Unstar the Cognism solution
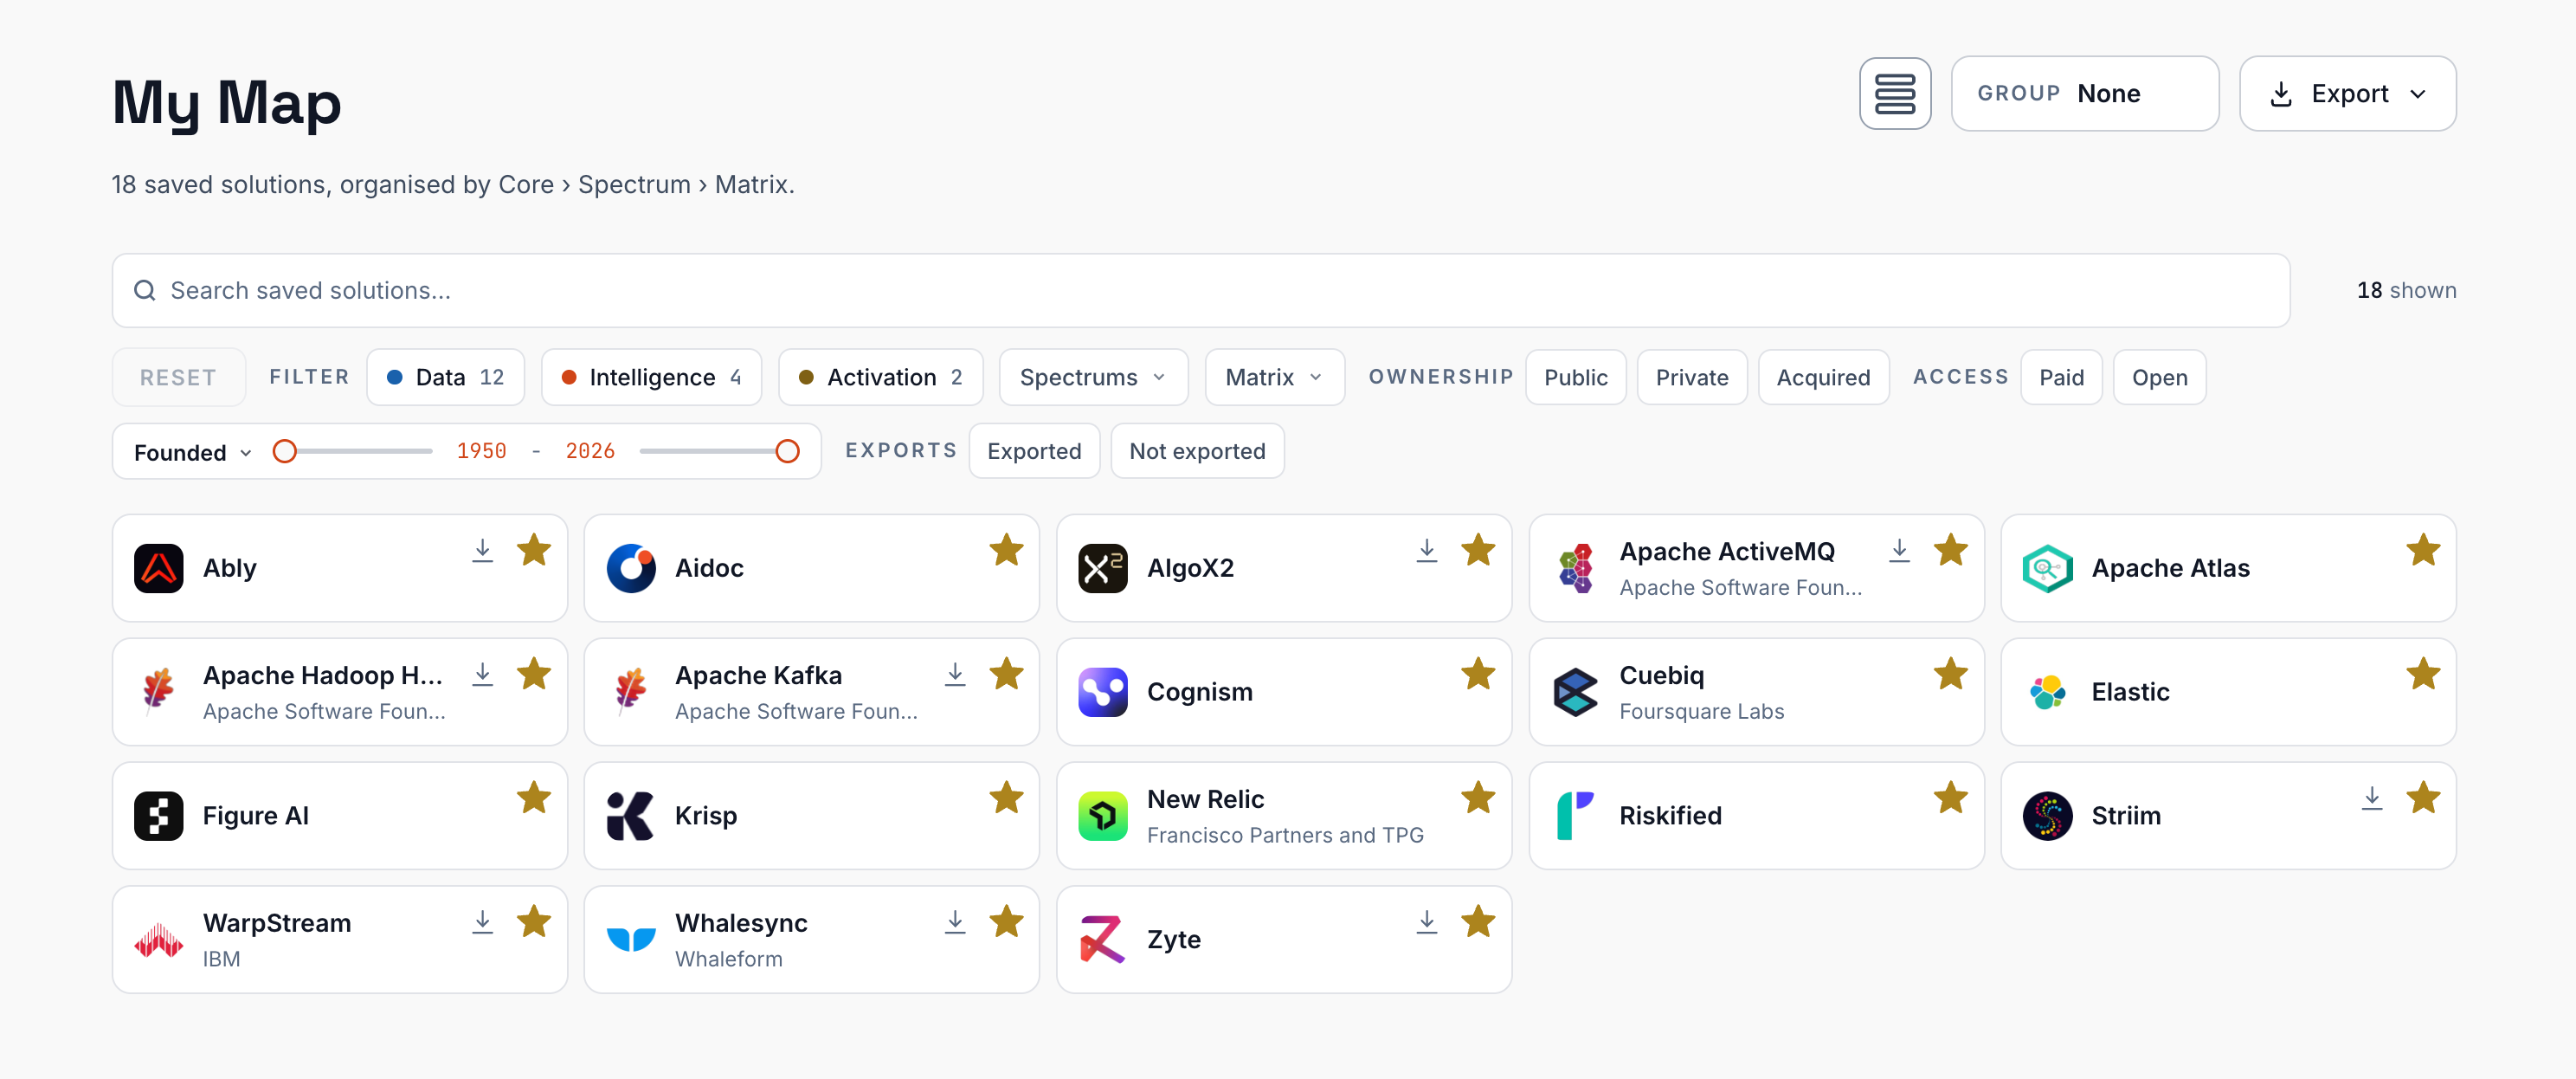This screenshot has width=2576, height=1079. click(1478, 675)
